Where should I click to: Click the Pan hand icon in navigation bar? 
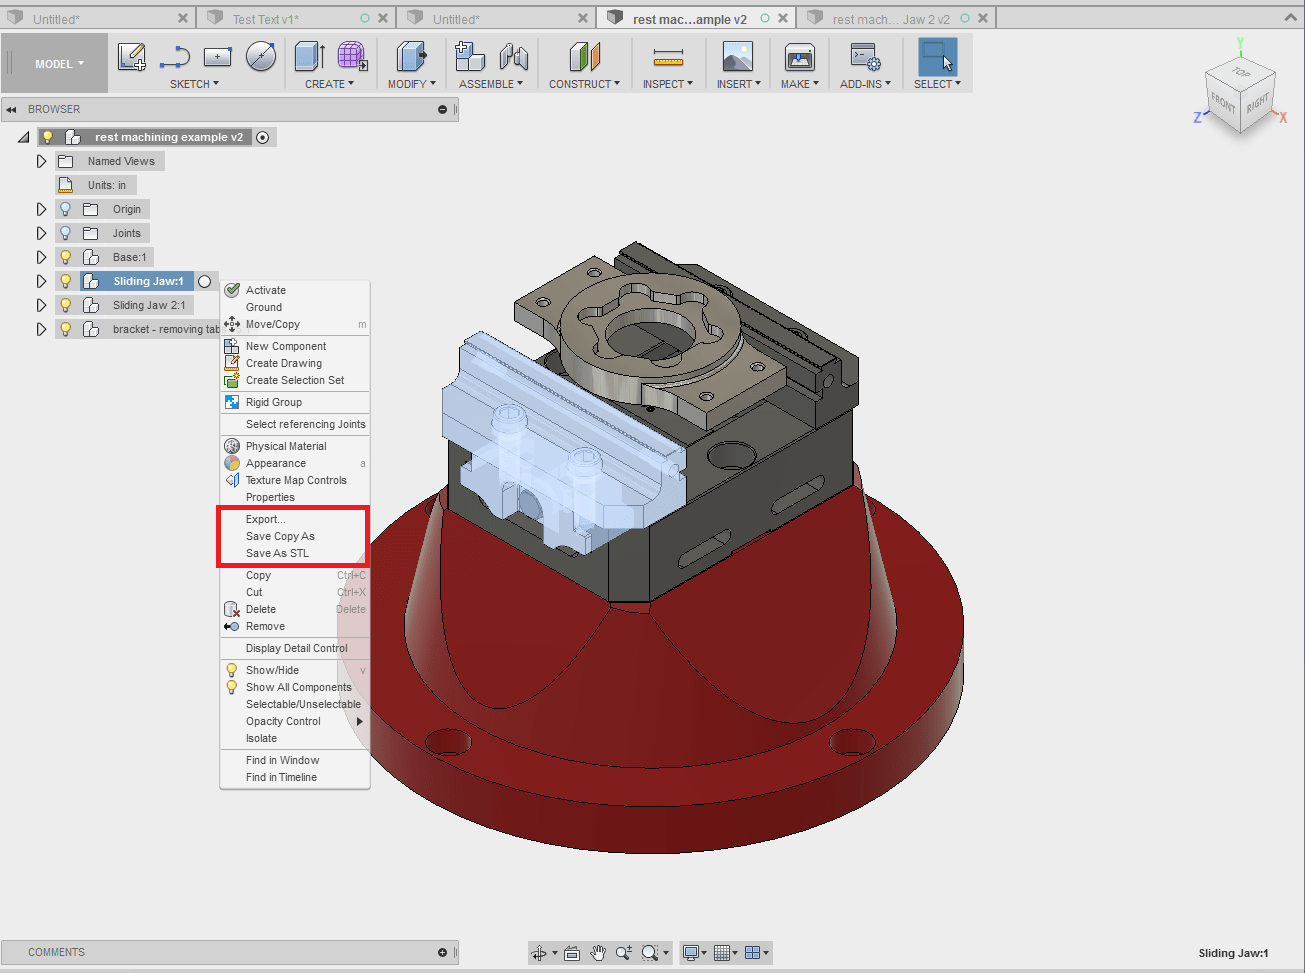(x=598, y=952)
